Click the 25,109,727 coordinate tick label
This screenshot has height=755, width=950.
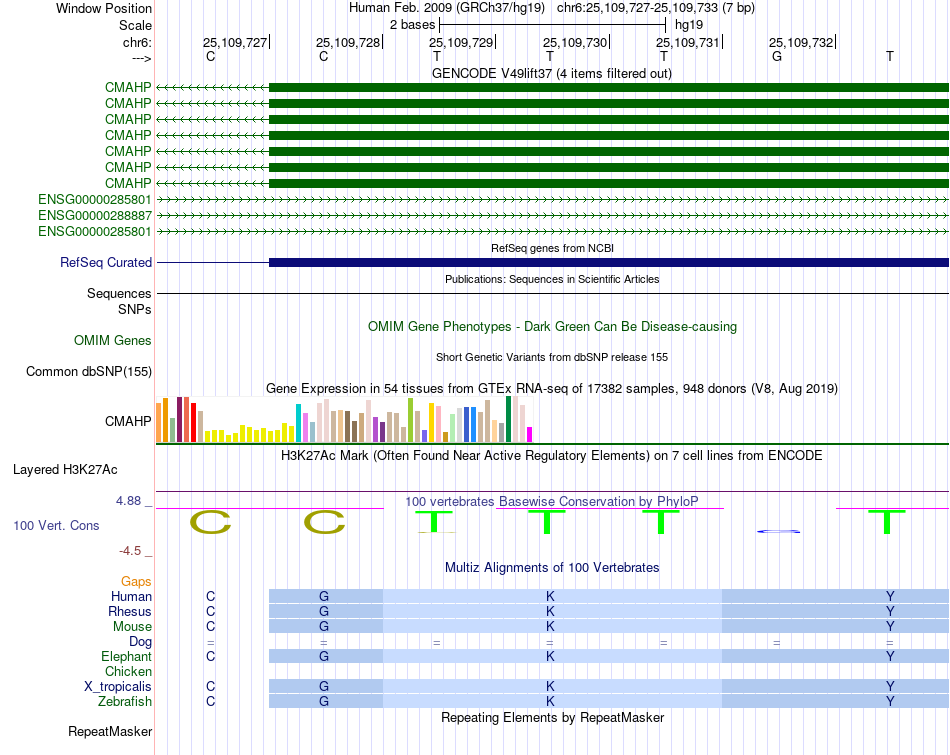(234, 42)
